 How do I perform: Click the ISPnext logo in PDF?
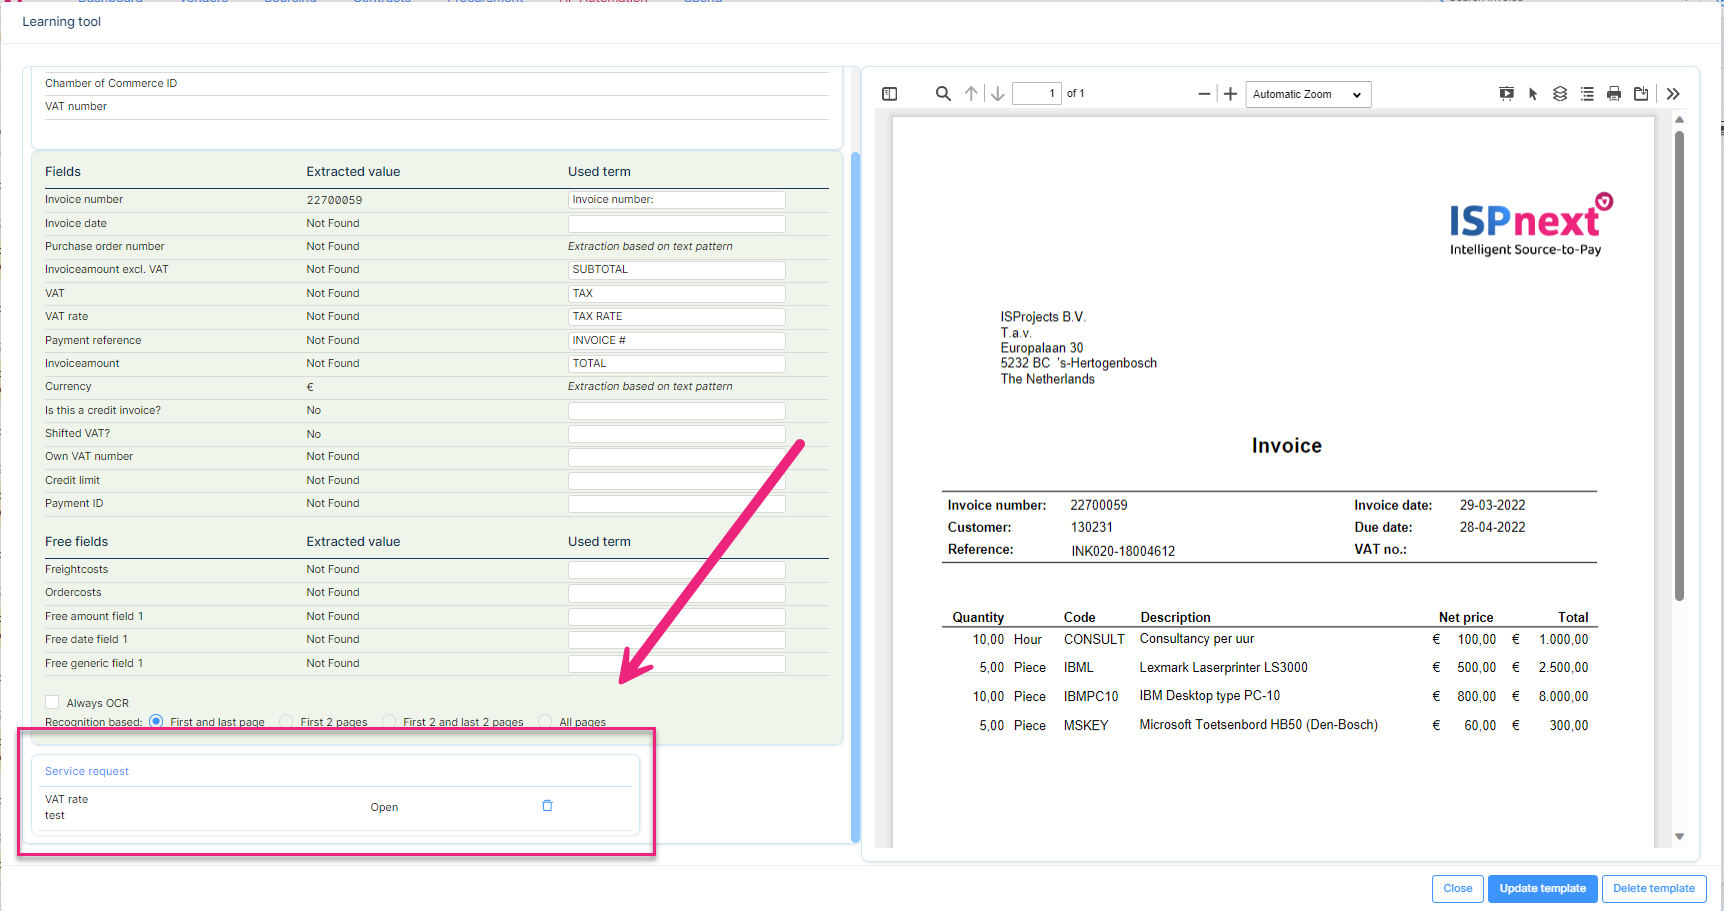coord(1531,224)
